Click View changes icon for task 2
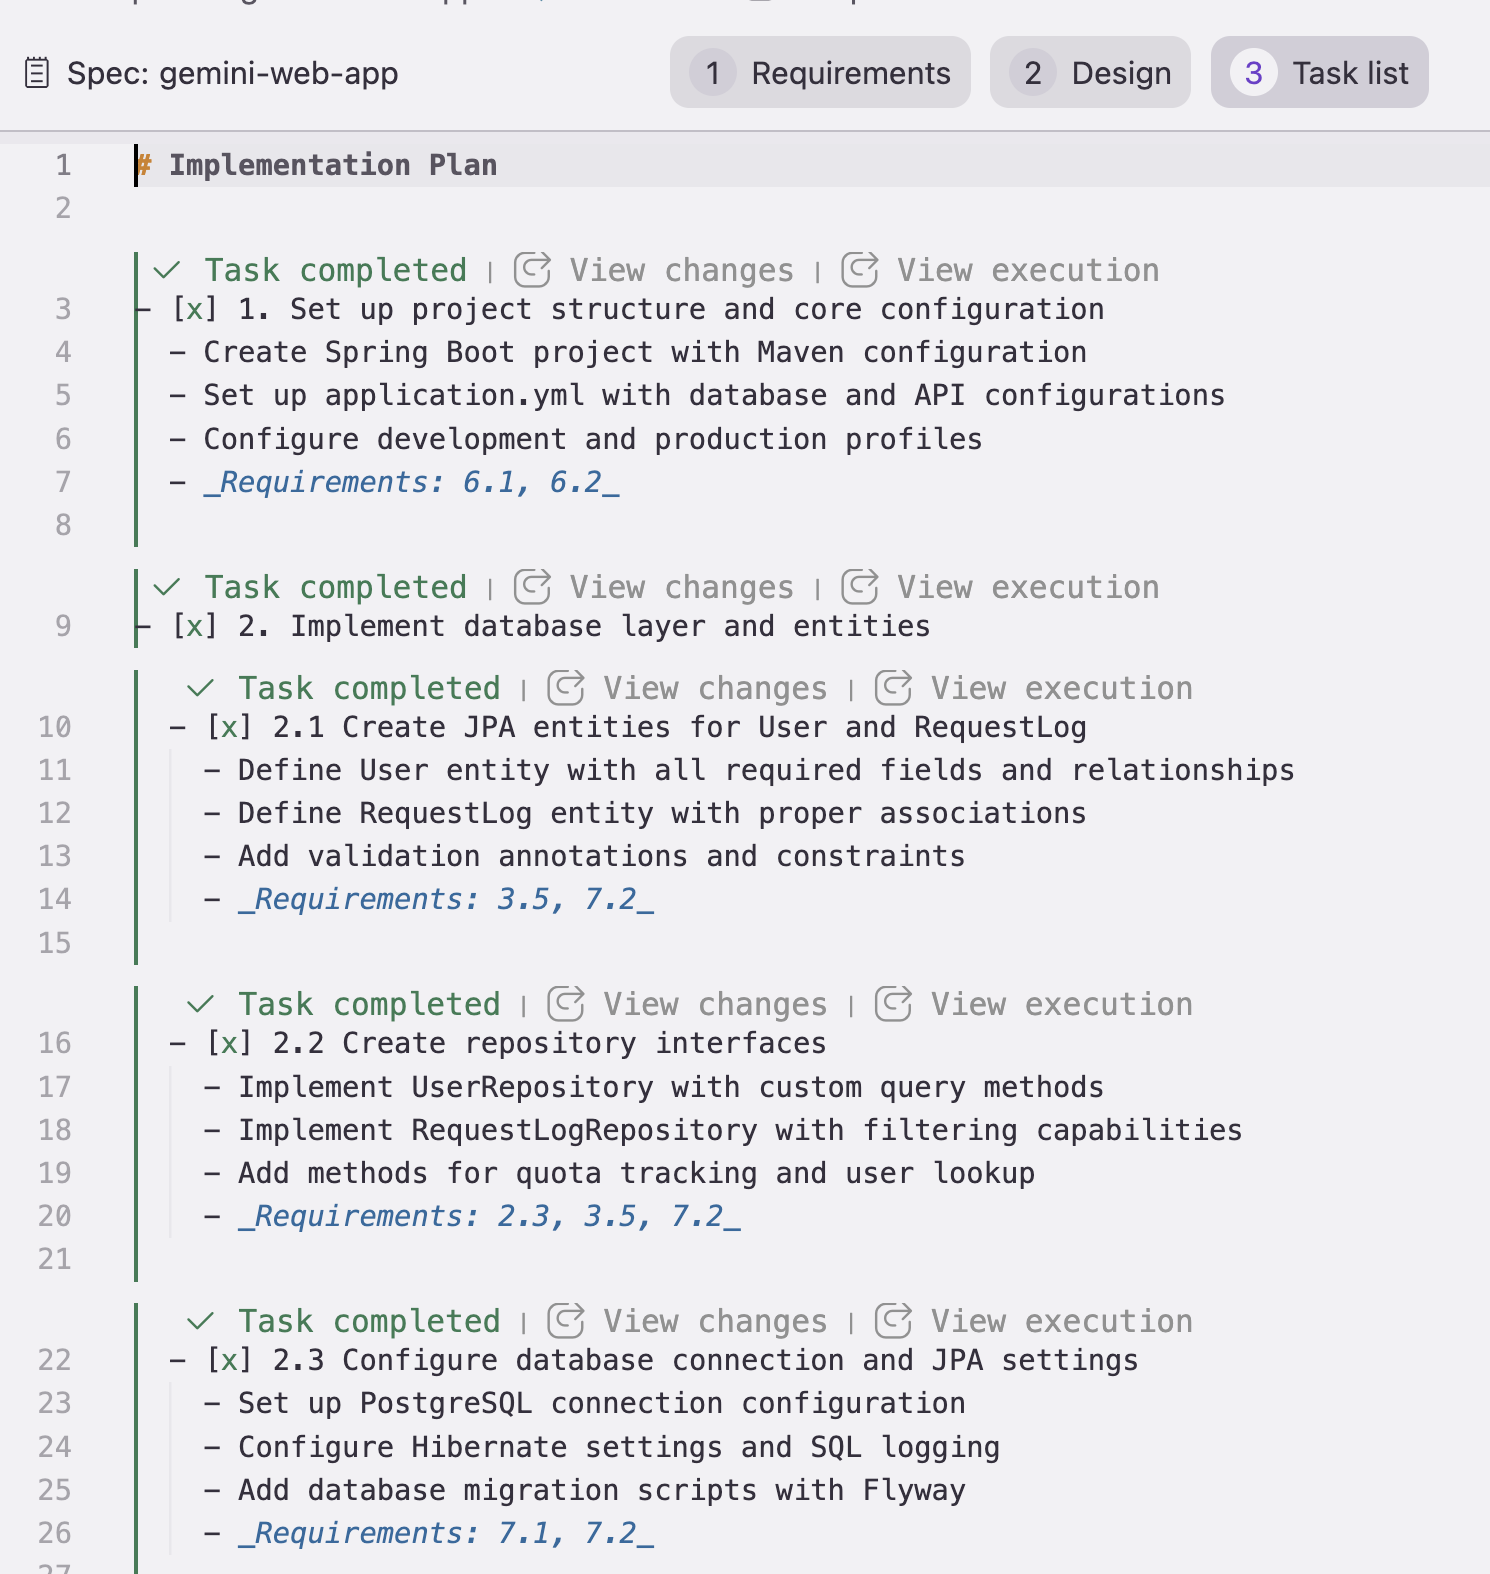 532,587
